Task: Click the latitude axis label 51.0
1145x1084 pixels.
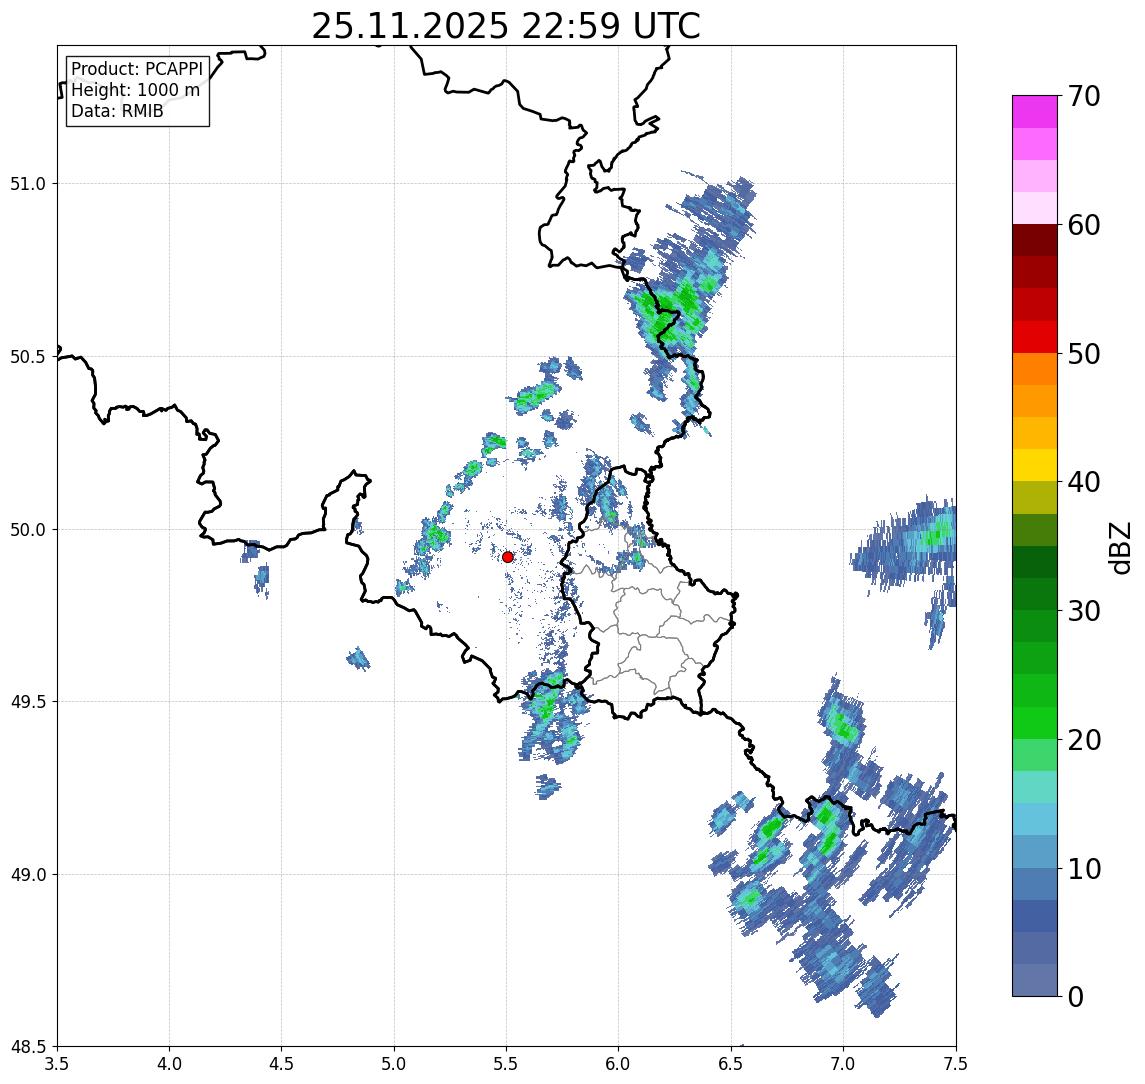Action: pos(27,184)
